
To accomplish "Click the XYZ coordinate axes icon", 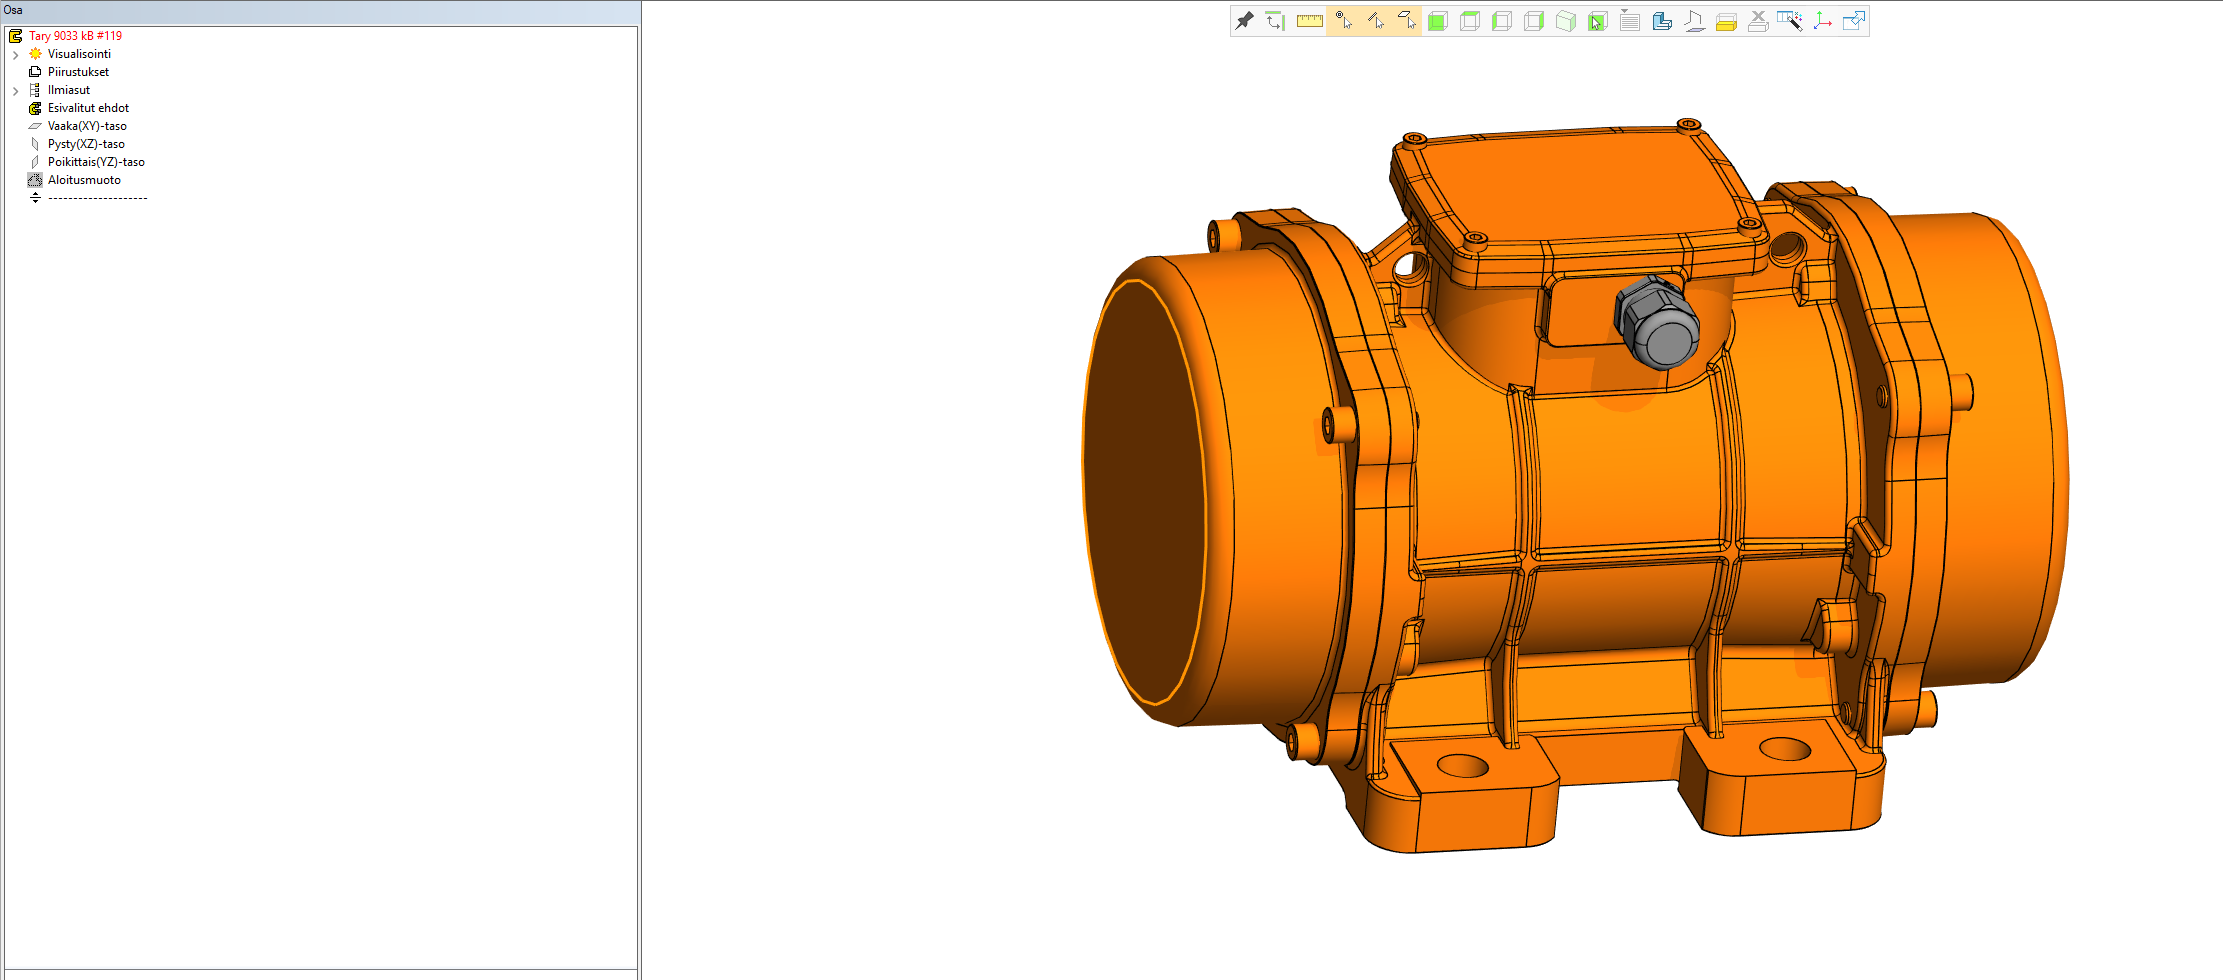I will click(x=1822, y=21).
